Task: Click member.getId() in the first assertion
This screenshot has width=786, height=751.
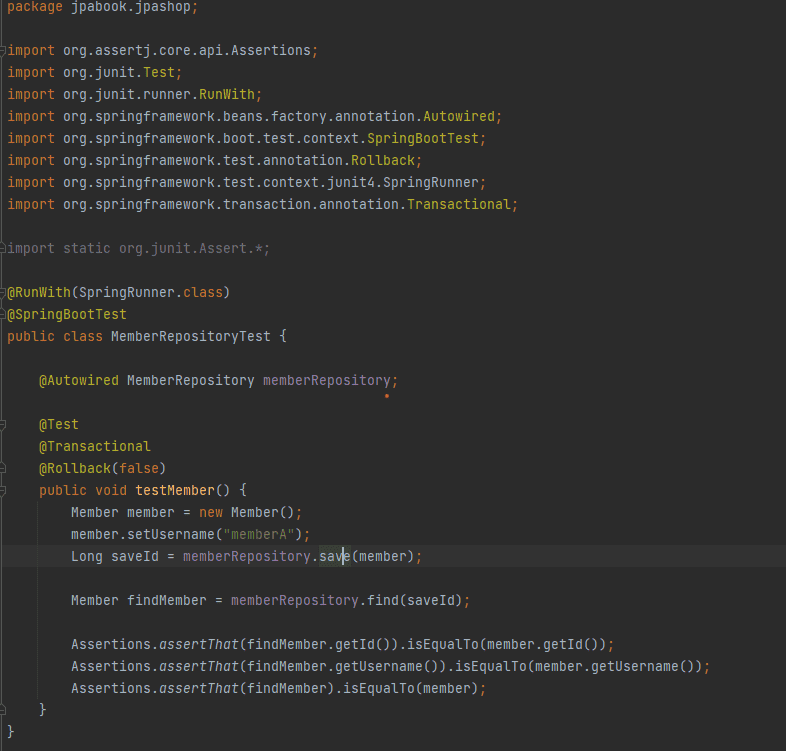Action: point(542,645)
